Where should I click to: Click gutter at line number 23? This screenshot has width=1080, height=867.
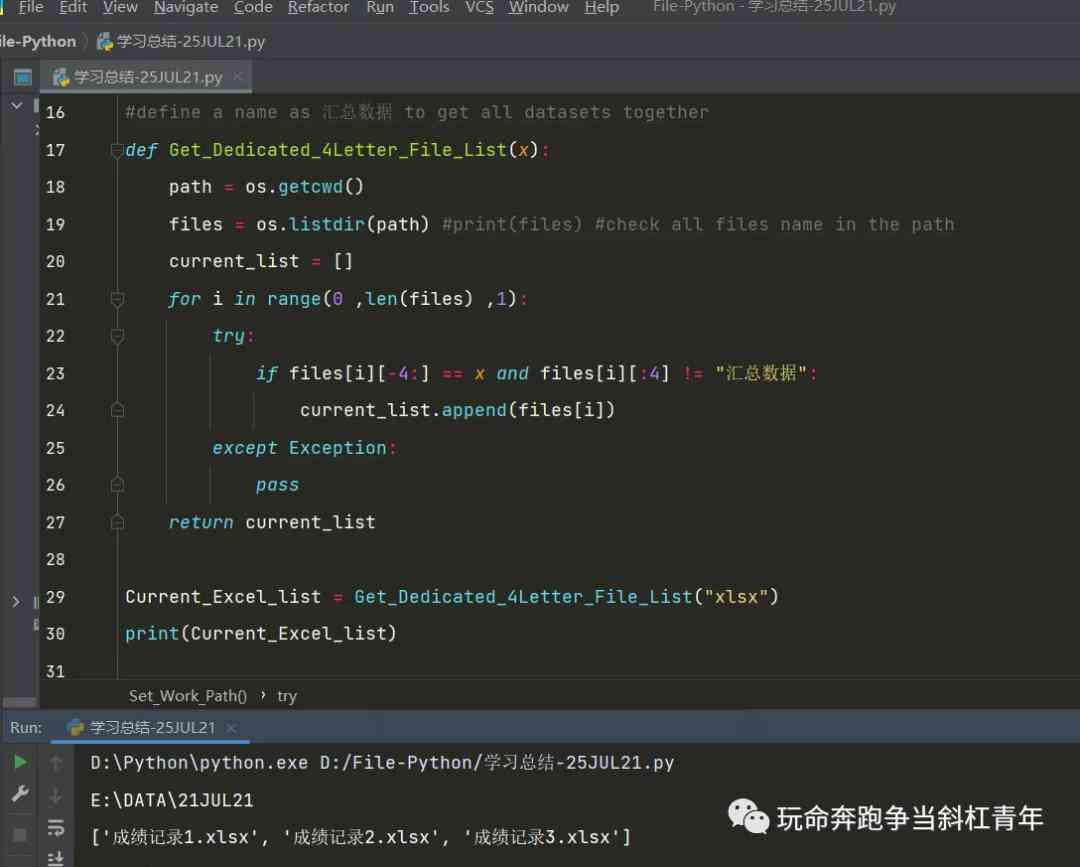(55, 373)
